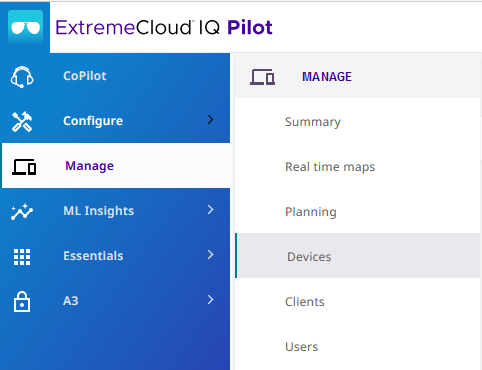Screen dimensions: 482x370
Task: Click the ExtremeCloud IQ sunglasses logo icon
Action: tap(26, 27)
